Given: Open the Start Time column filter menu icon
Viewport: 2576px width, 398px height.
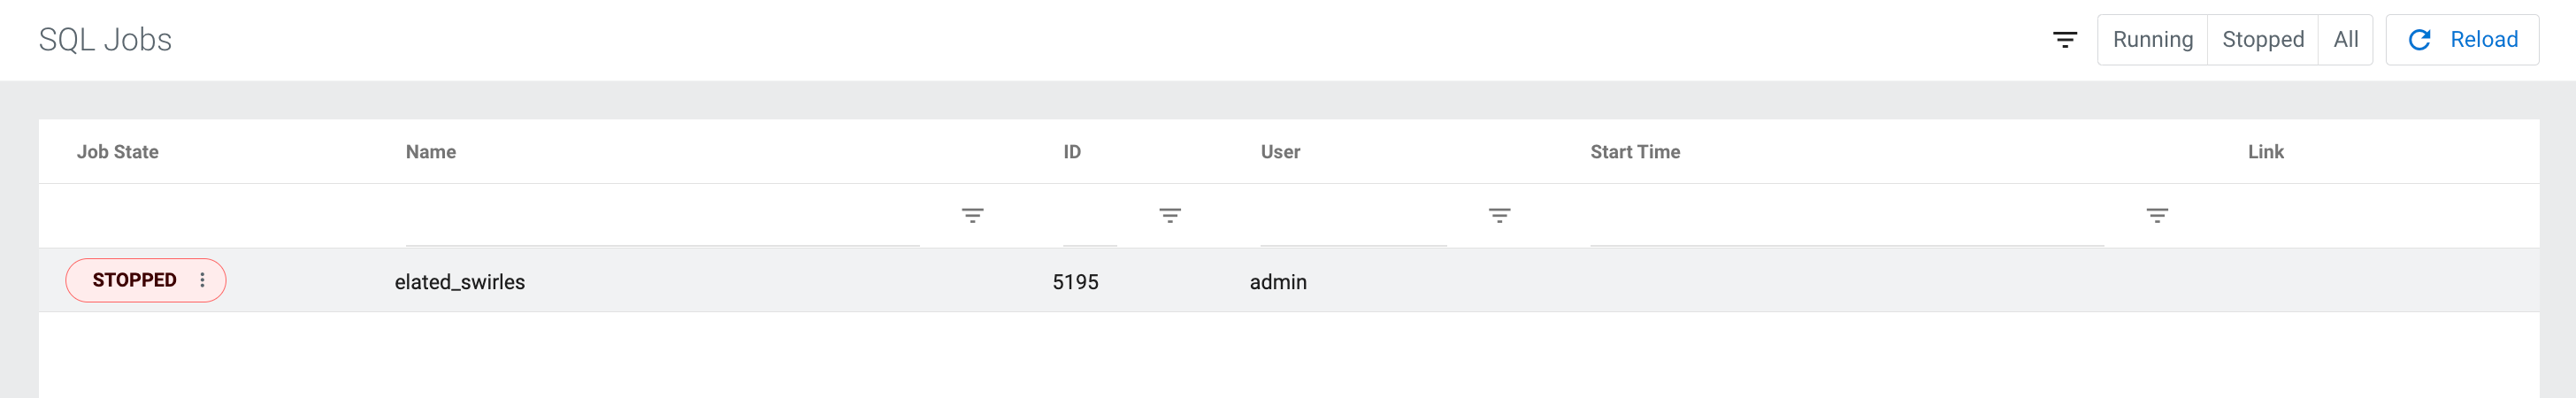Looking at the screenshot, I should coord(2157,216).
